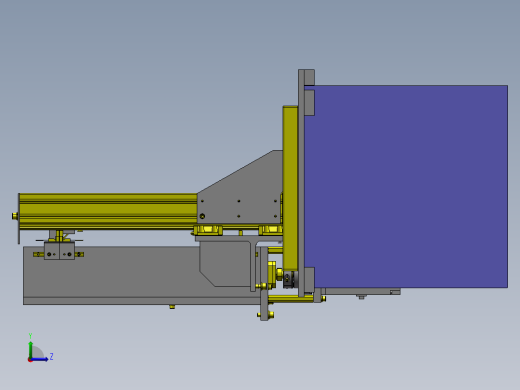Select the large blue box body
520x390 pixels.
coord(406,187)
